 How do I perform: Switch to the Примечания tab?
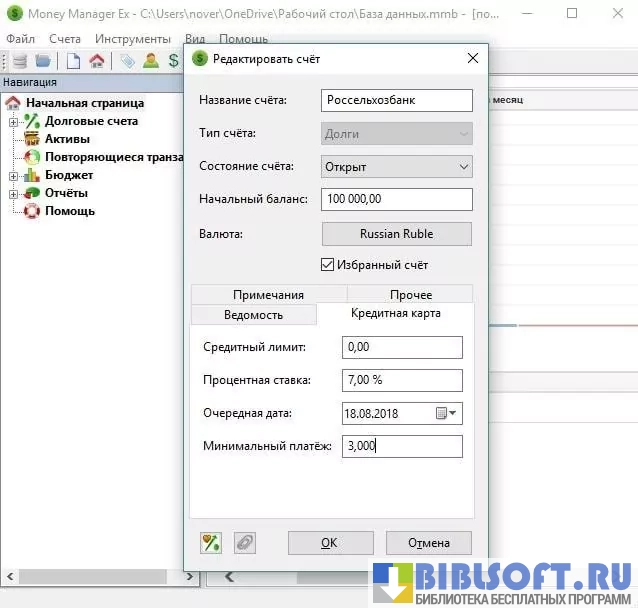(x=268, y=295)
